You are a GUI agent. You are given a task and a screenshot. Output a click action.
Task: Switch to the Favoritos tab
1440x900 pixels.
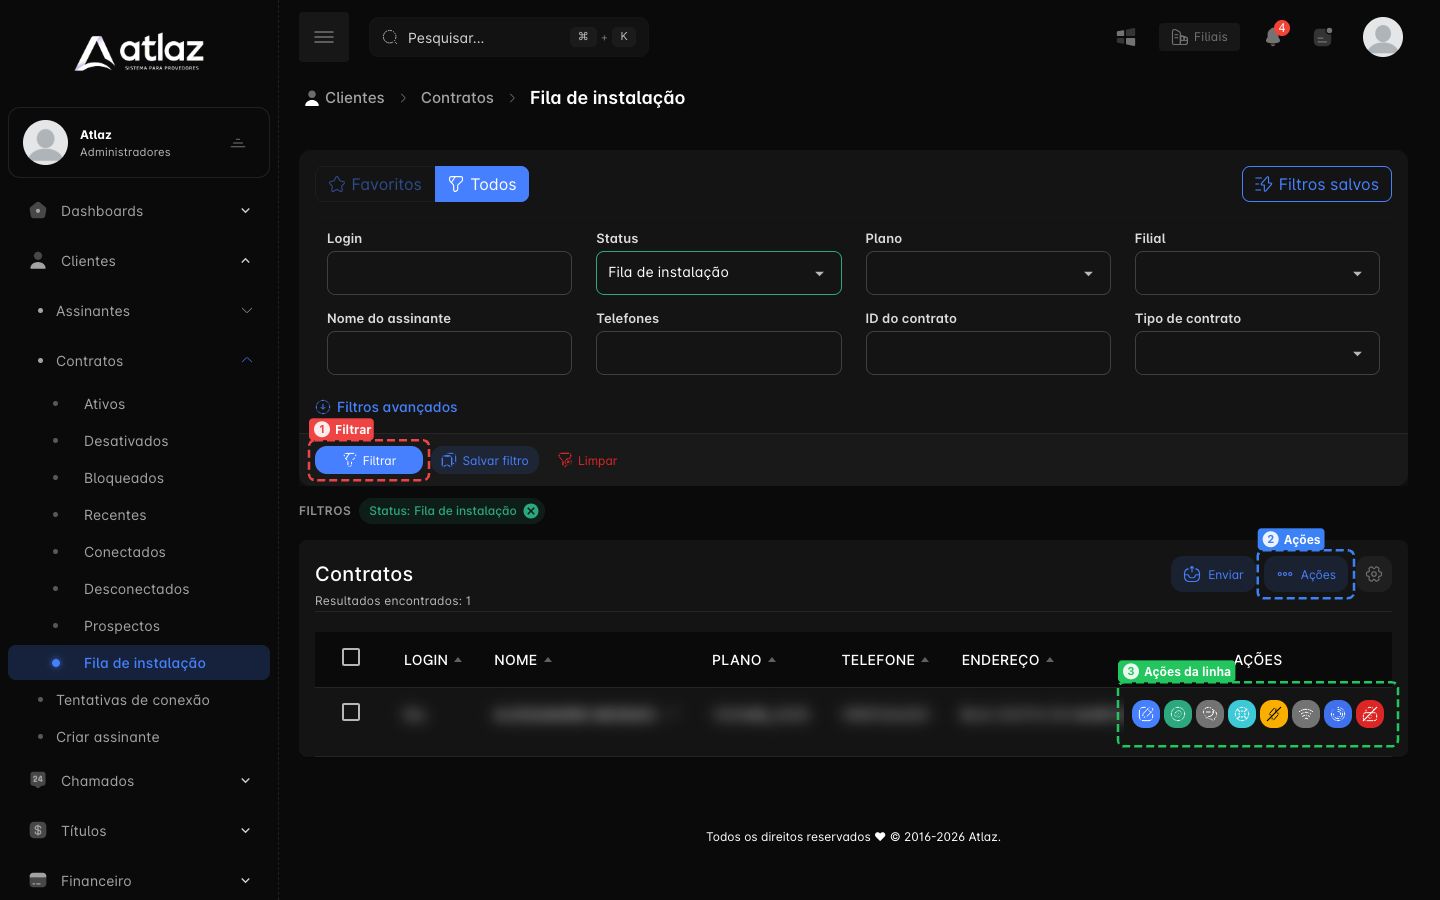(375, 184)
